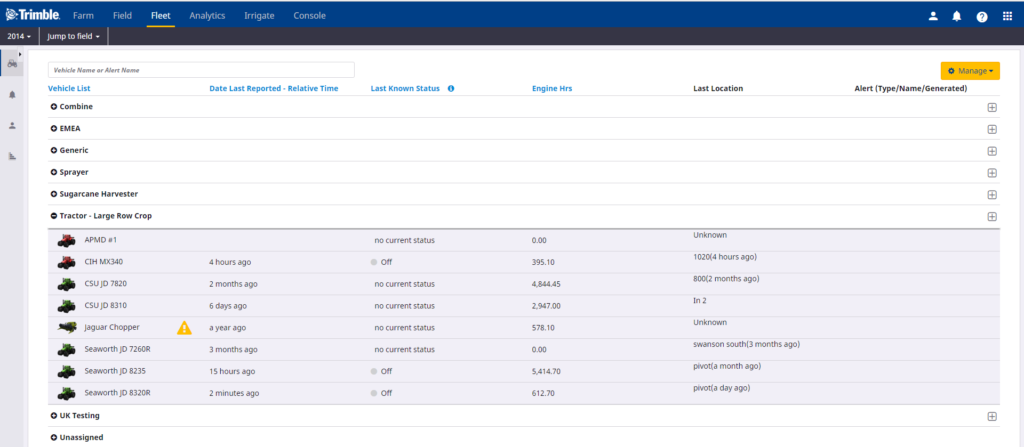Sort by Last Known Status column
Image resolution: width=1024 pixels, height=447 pixels.
tap(405, 88)
